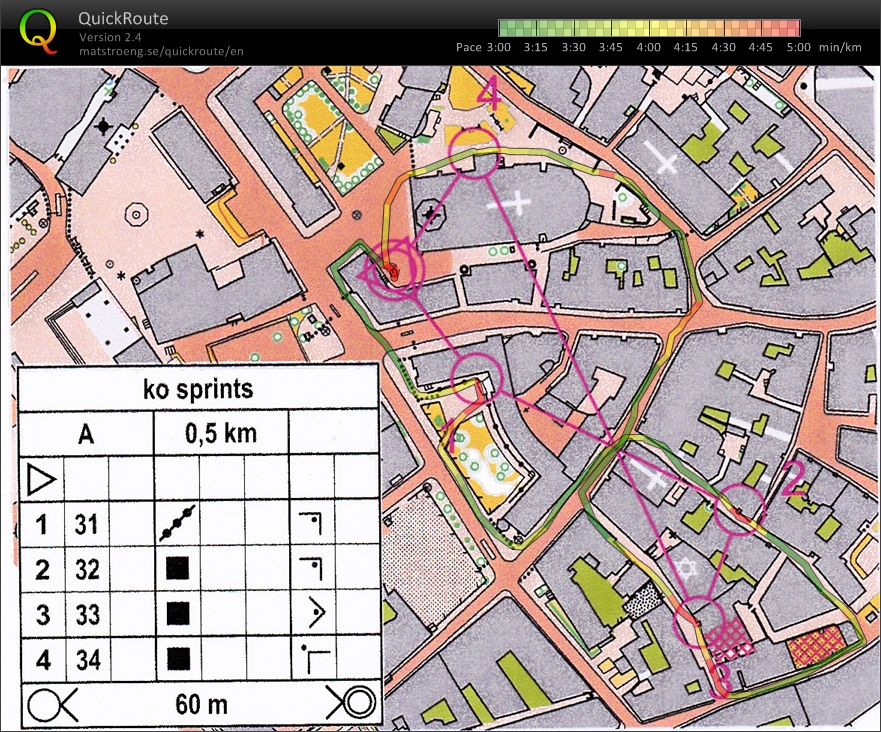Click the 3:45 pace label
Image resolution: width=881 pixels, height=732 pixels.
click(611, 47)
